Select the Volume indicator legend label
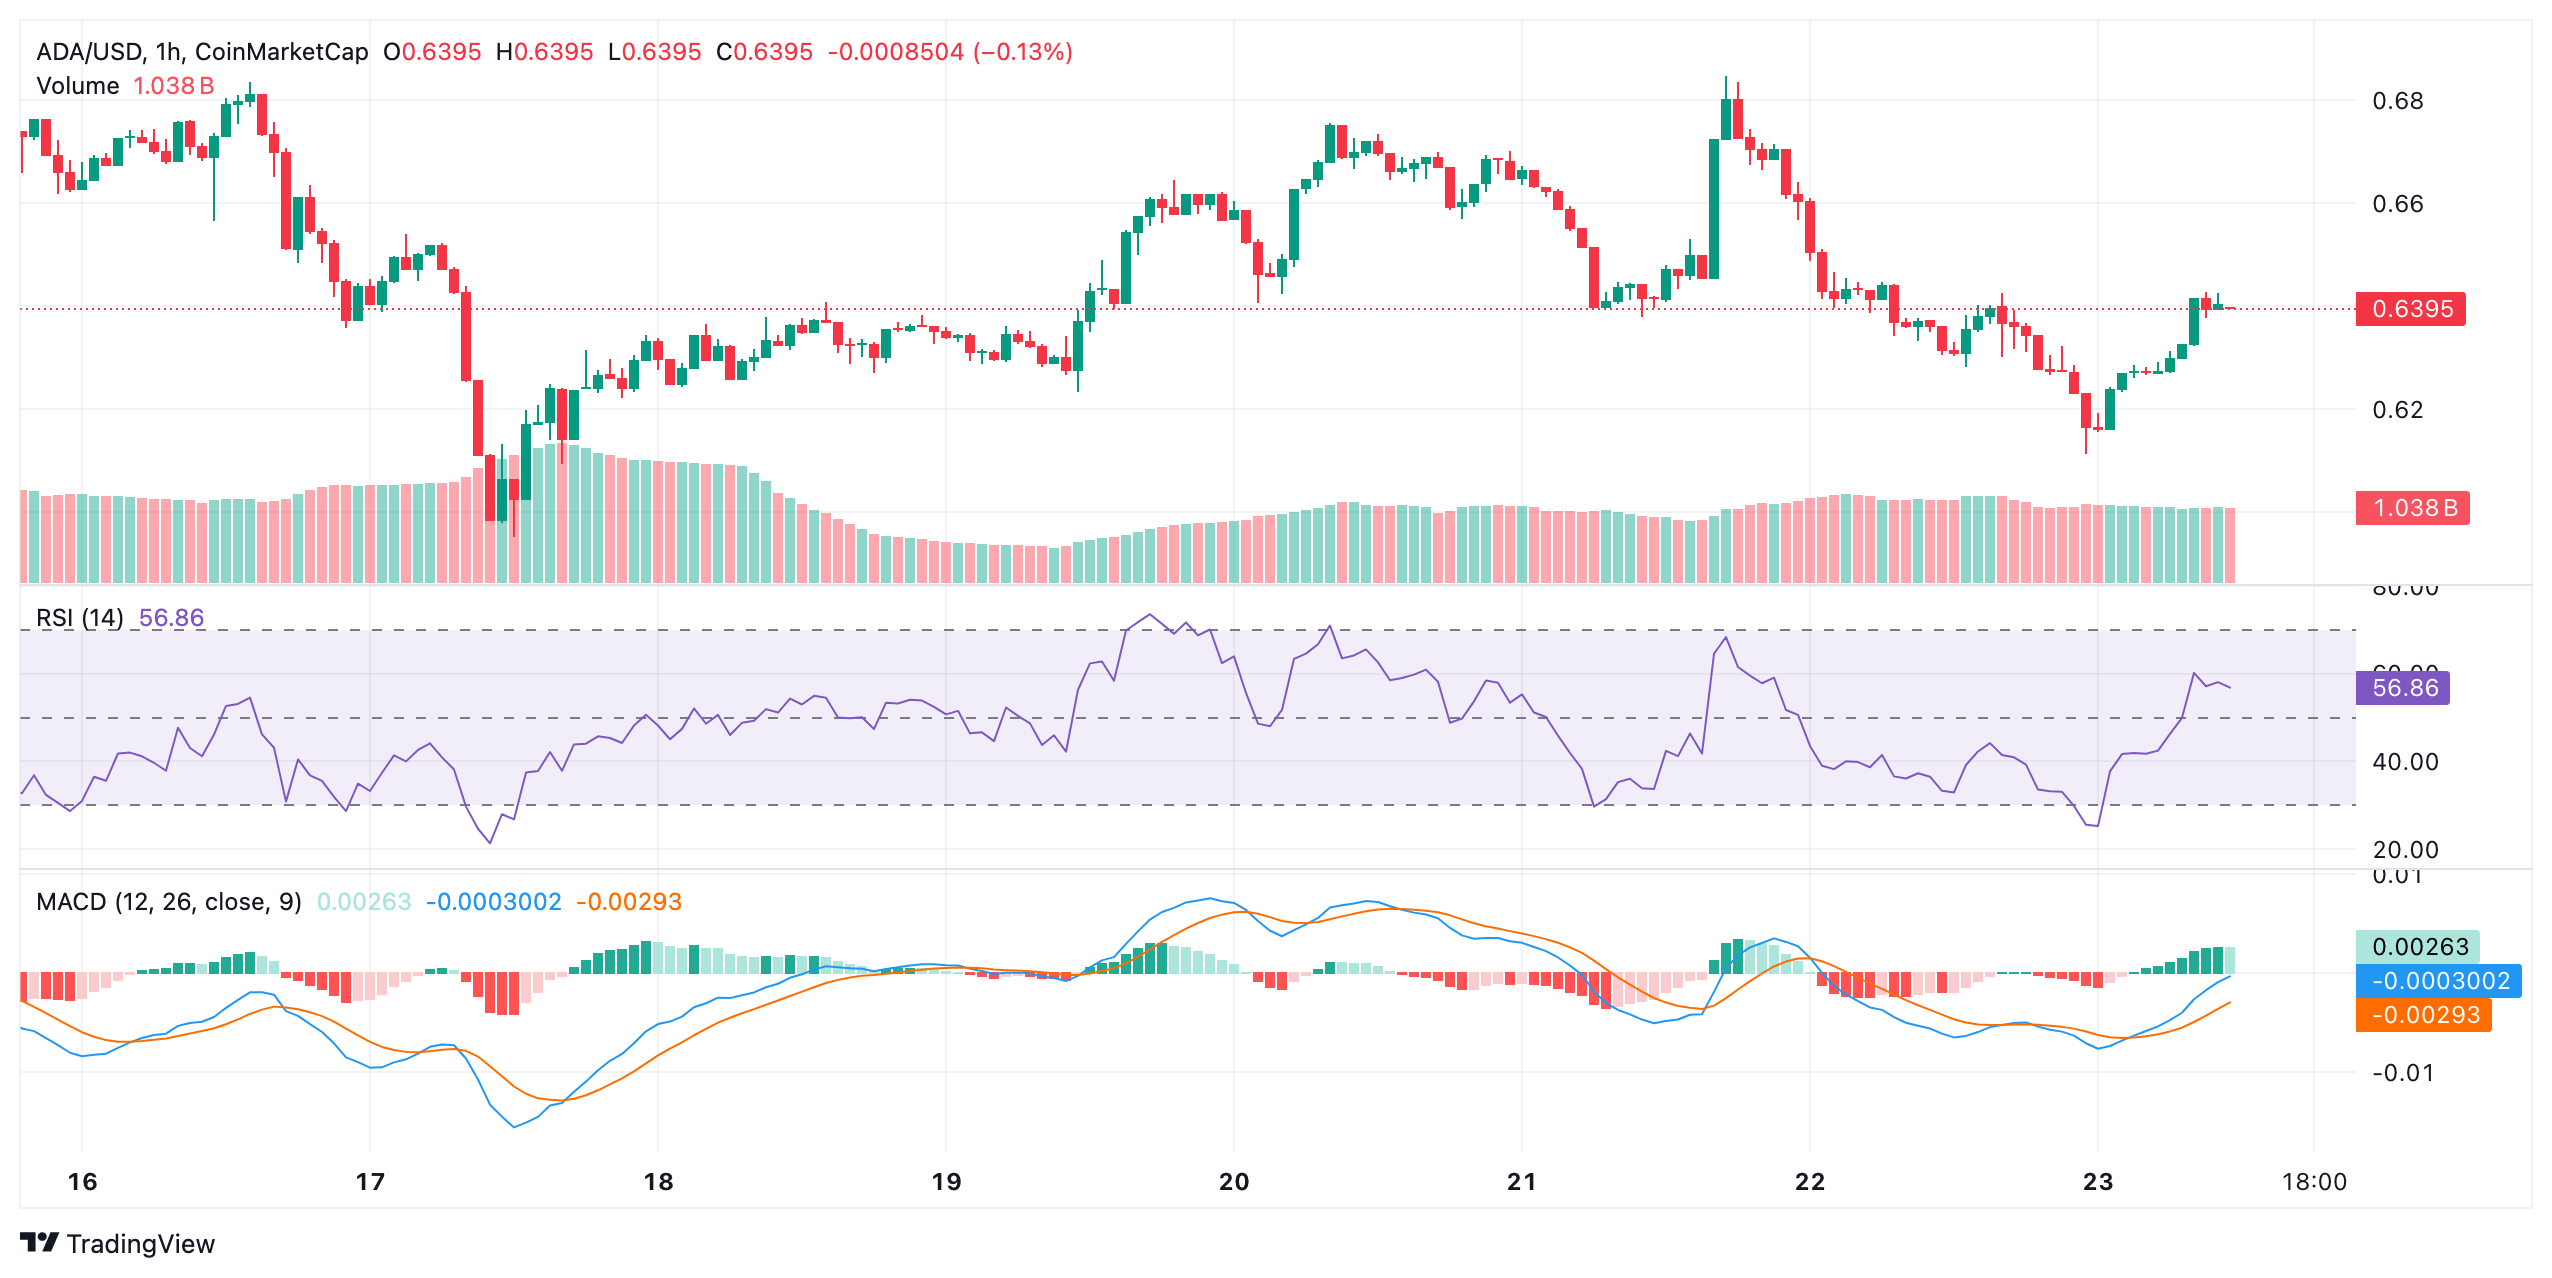Image resolution: width=2552 pixels, height=1278 pixels. [x=78, y=86]
